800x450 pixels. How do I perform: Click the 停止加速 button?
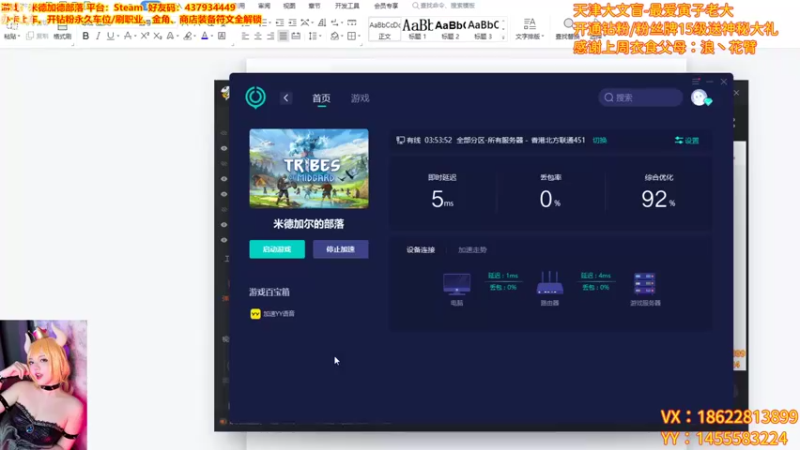[x=340, y=249]
